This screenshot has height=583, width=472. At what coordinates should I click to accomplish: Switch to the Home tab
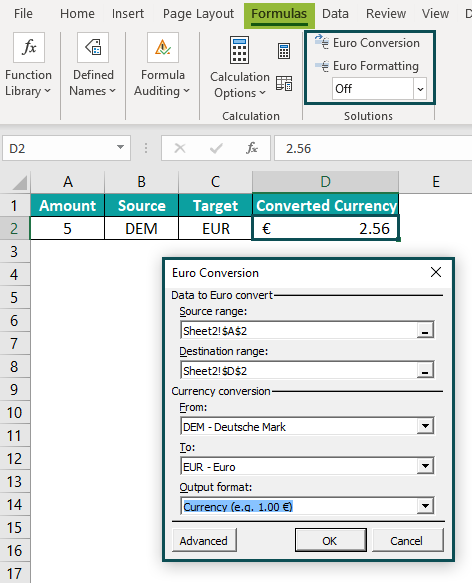(77, 14)
